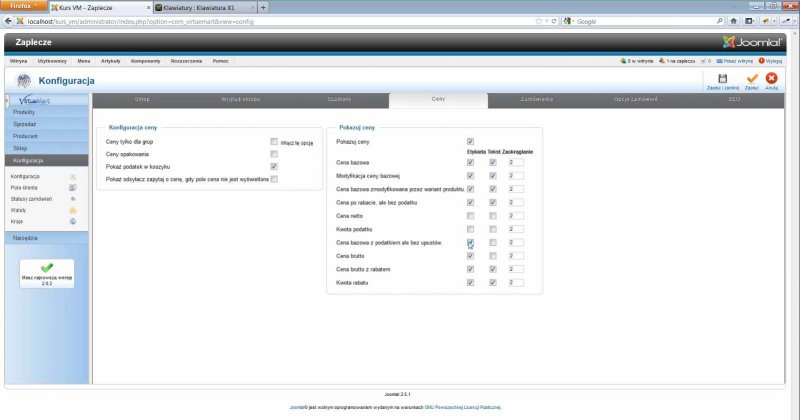
Task: Click the Zapisz checkmark icon
Action: pyautogui.click(x=751, y=78)
